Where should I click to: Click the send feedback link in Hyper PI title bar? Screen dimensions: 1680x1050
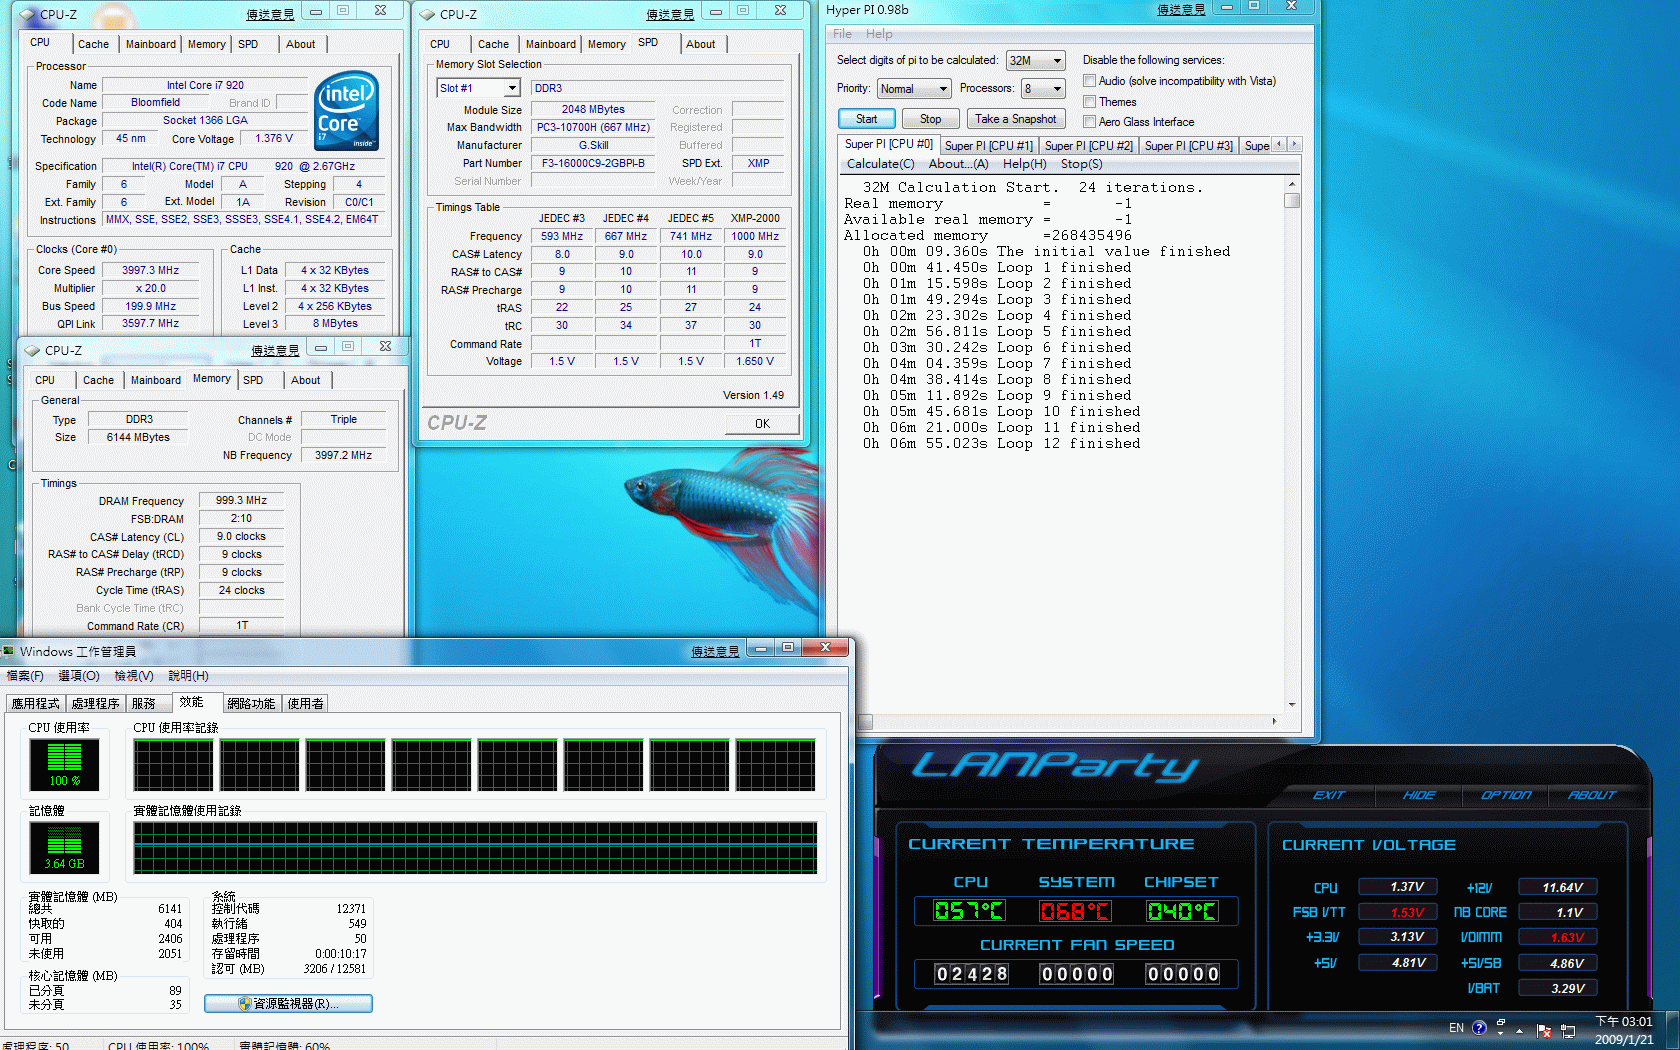pos(1181,10)
